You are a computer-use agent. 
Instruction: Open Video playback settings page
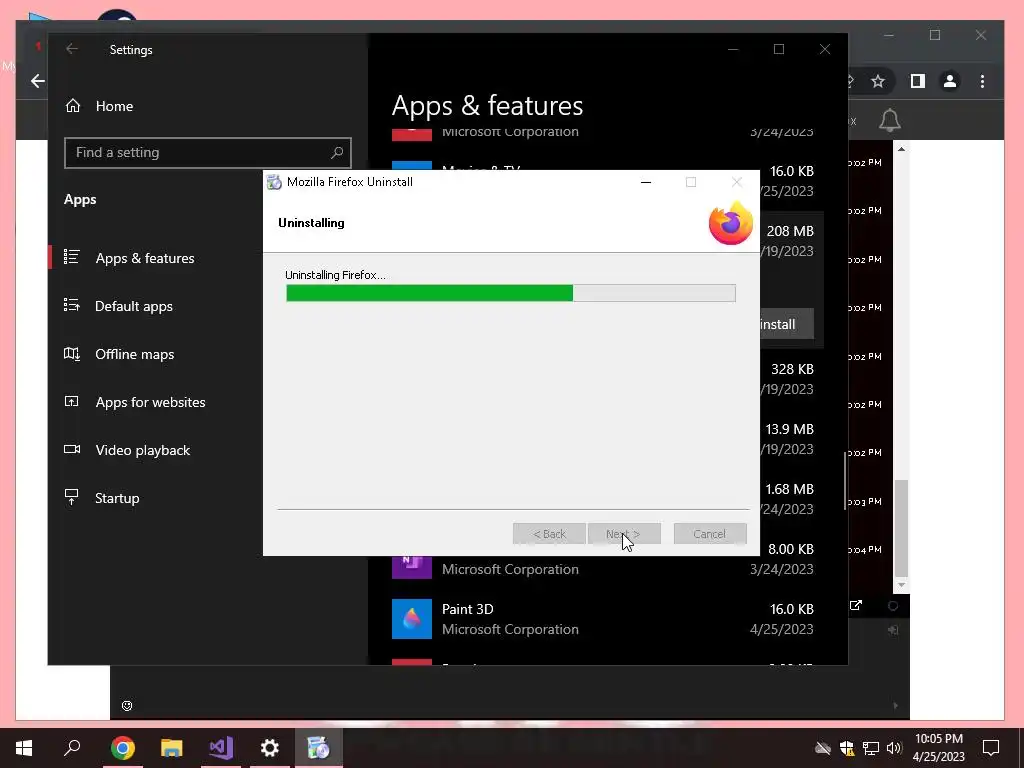tap(142, 450)
